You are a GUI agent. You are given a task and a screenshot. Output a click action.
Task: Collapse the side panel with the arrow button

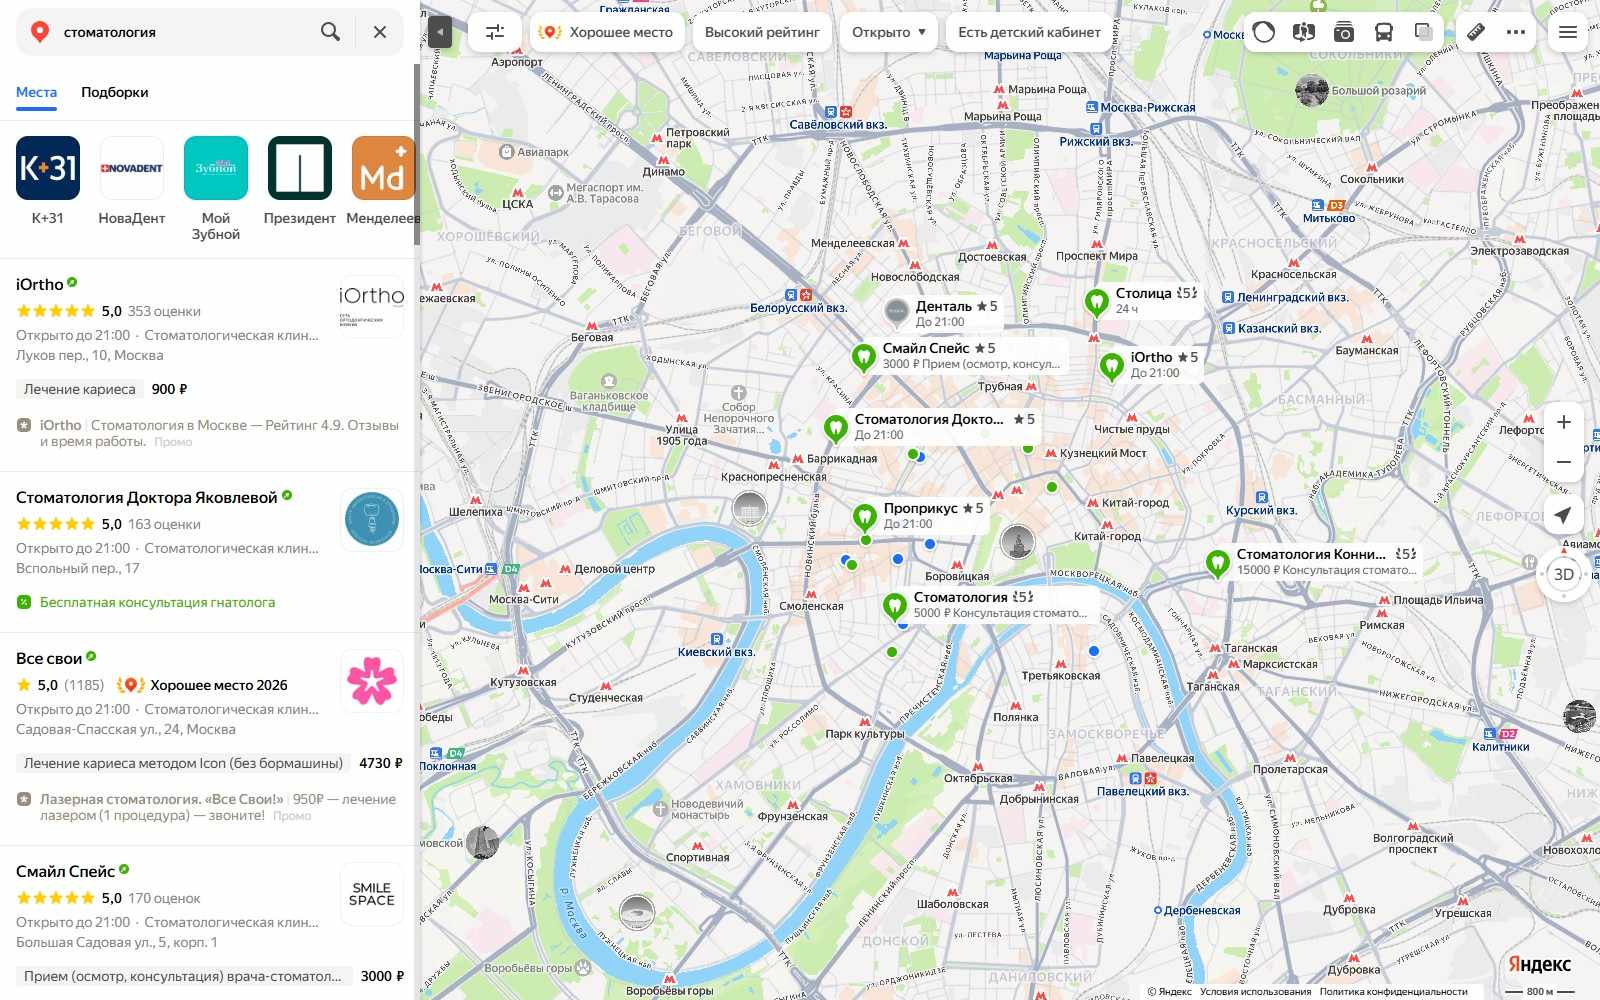pos(440,32)
